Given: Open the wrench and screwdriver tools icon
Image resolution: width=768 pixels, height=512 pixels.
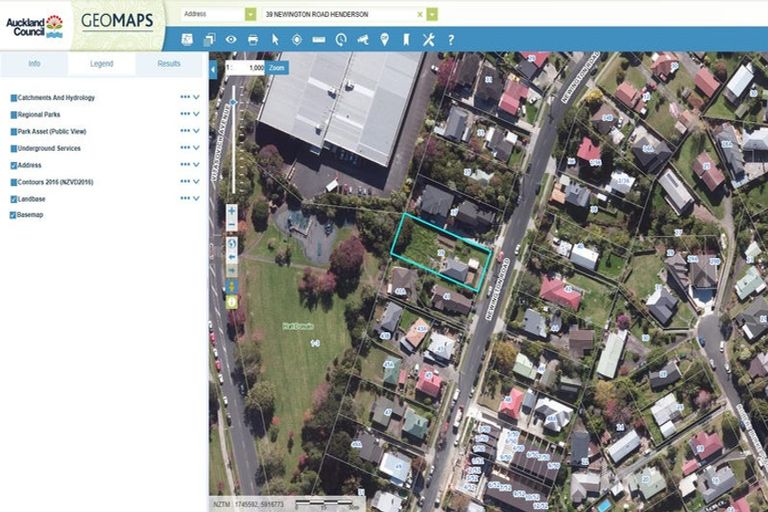Looking at the screenshot, I should coord(429,39).
